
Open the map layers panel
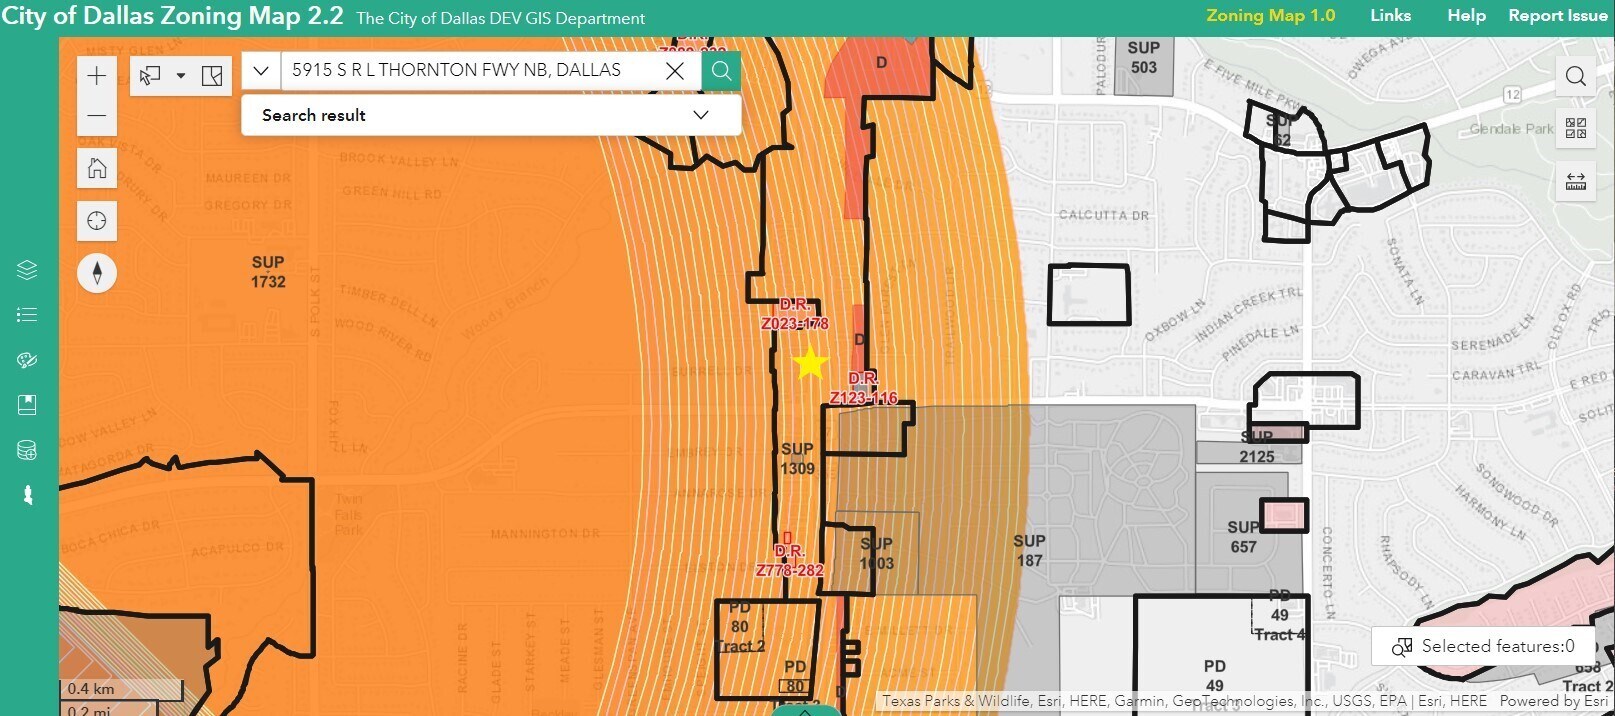pos(27,270)
